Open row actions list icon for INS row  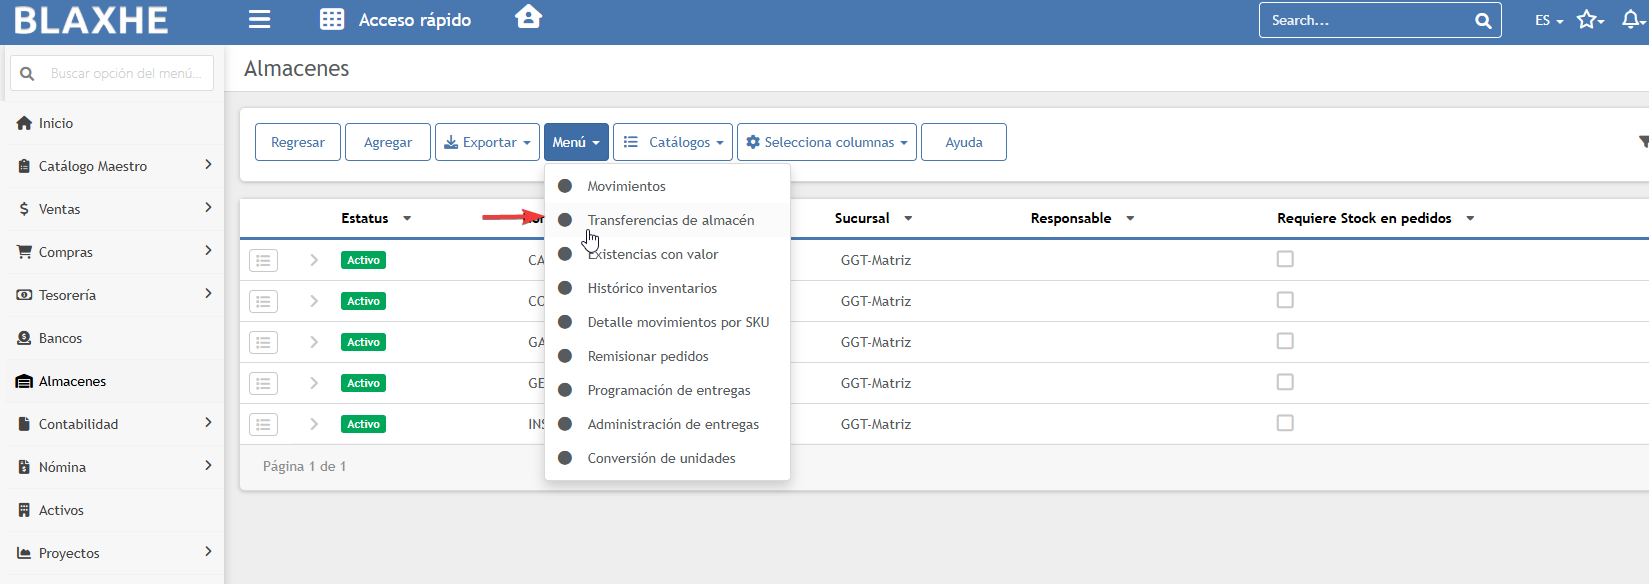pos(263,424)
